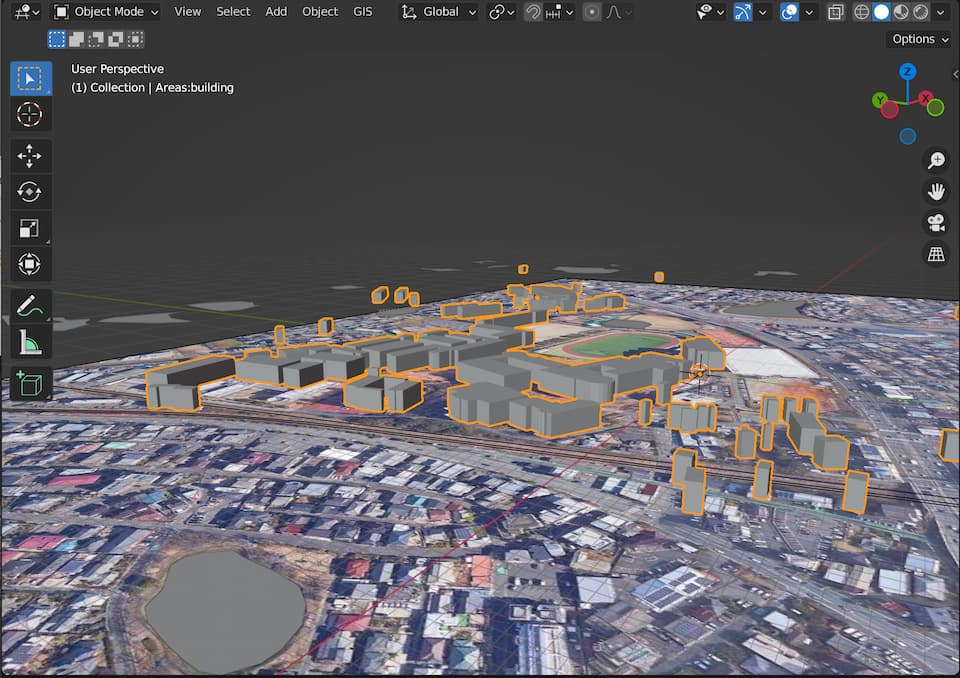Toggle the Show Gizmo button
The height and width of the screenshot is (678, 960).
pos(743,12)
